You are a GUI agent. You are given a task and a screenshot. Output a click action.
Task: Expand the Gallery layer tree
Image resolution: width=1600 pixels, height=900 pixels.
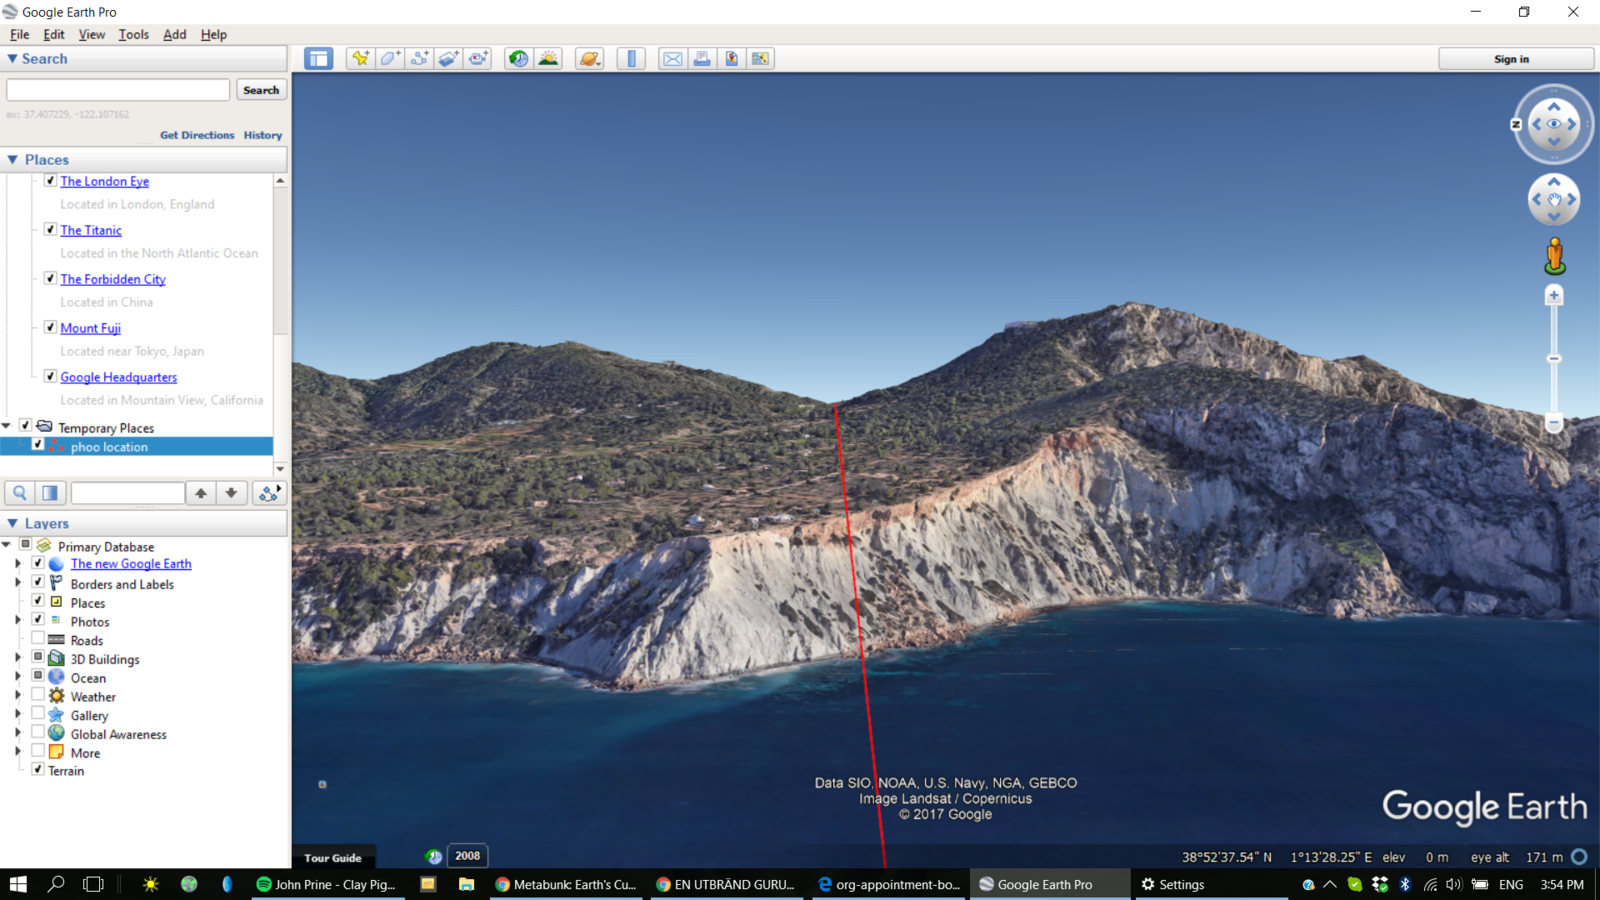tap(18, 715)
